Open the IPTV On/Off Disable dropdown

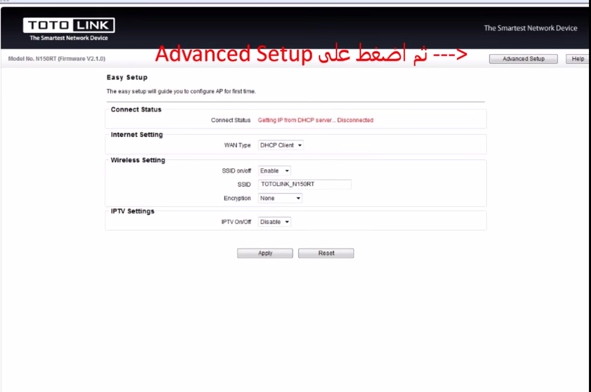[274, 222]
